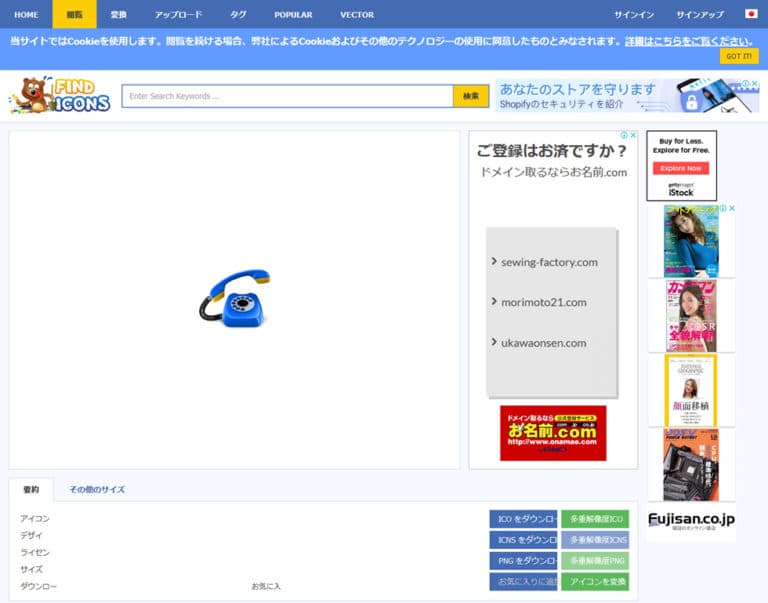Click the ad info icon on domain ad
Screen dimensions: 768x603
coord(623,135)
